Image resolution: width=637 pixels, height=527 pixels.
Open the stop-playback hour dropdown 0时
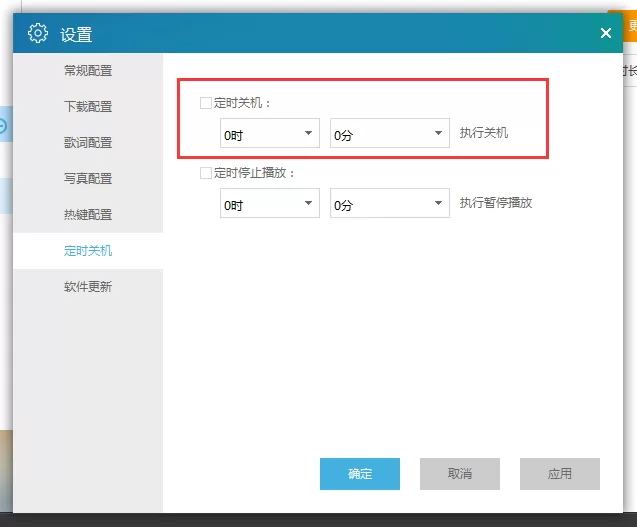pos(270,203)
